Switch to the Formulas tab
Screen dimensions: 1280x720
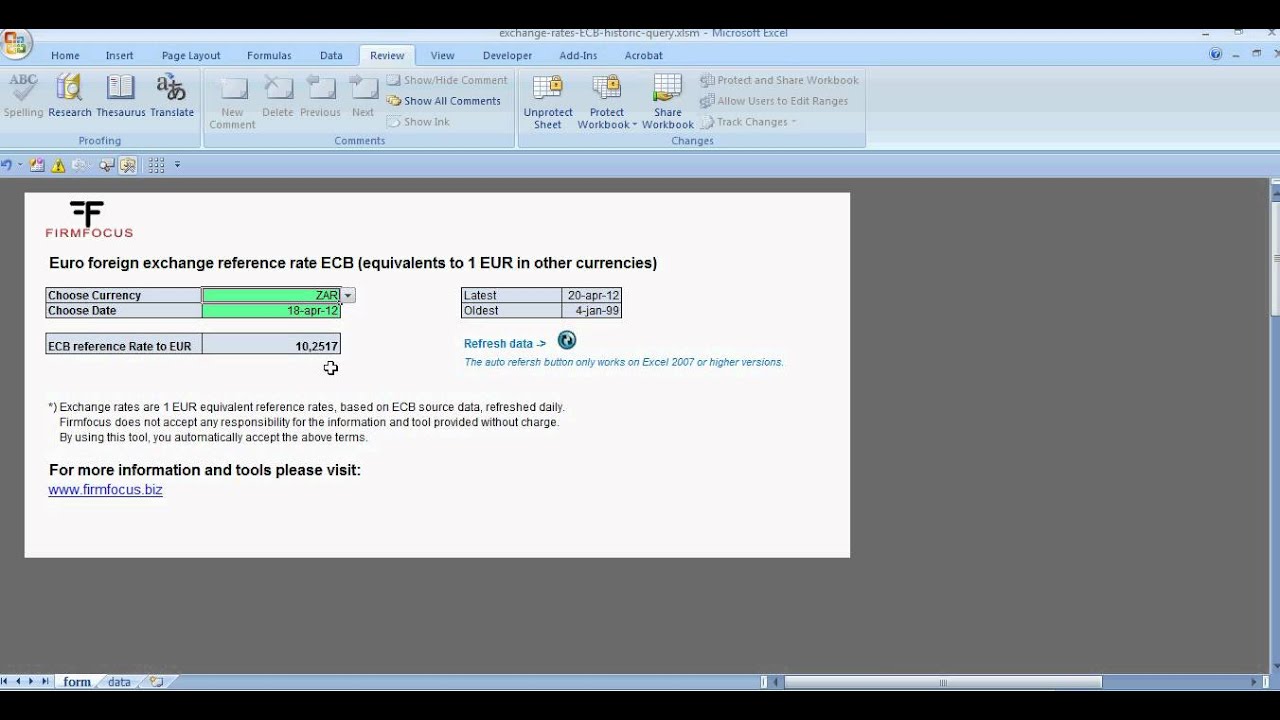[x=269, y=56]
